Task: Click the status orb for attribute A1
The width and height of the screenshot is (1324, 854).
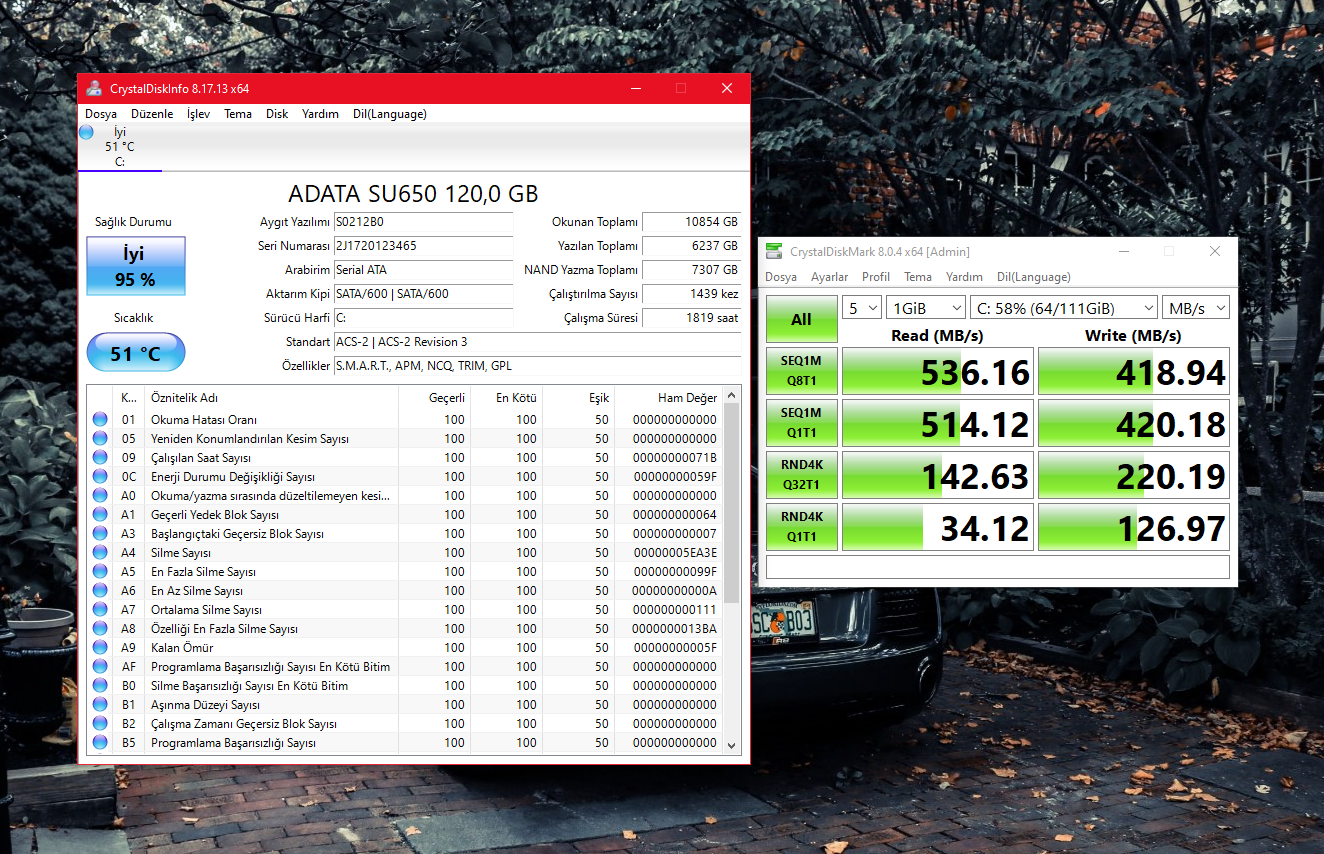Action: tap(100, 515)
